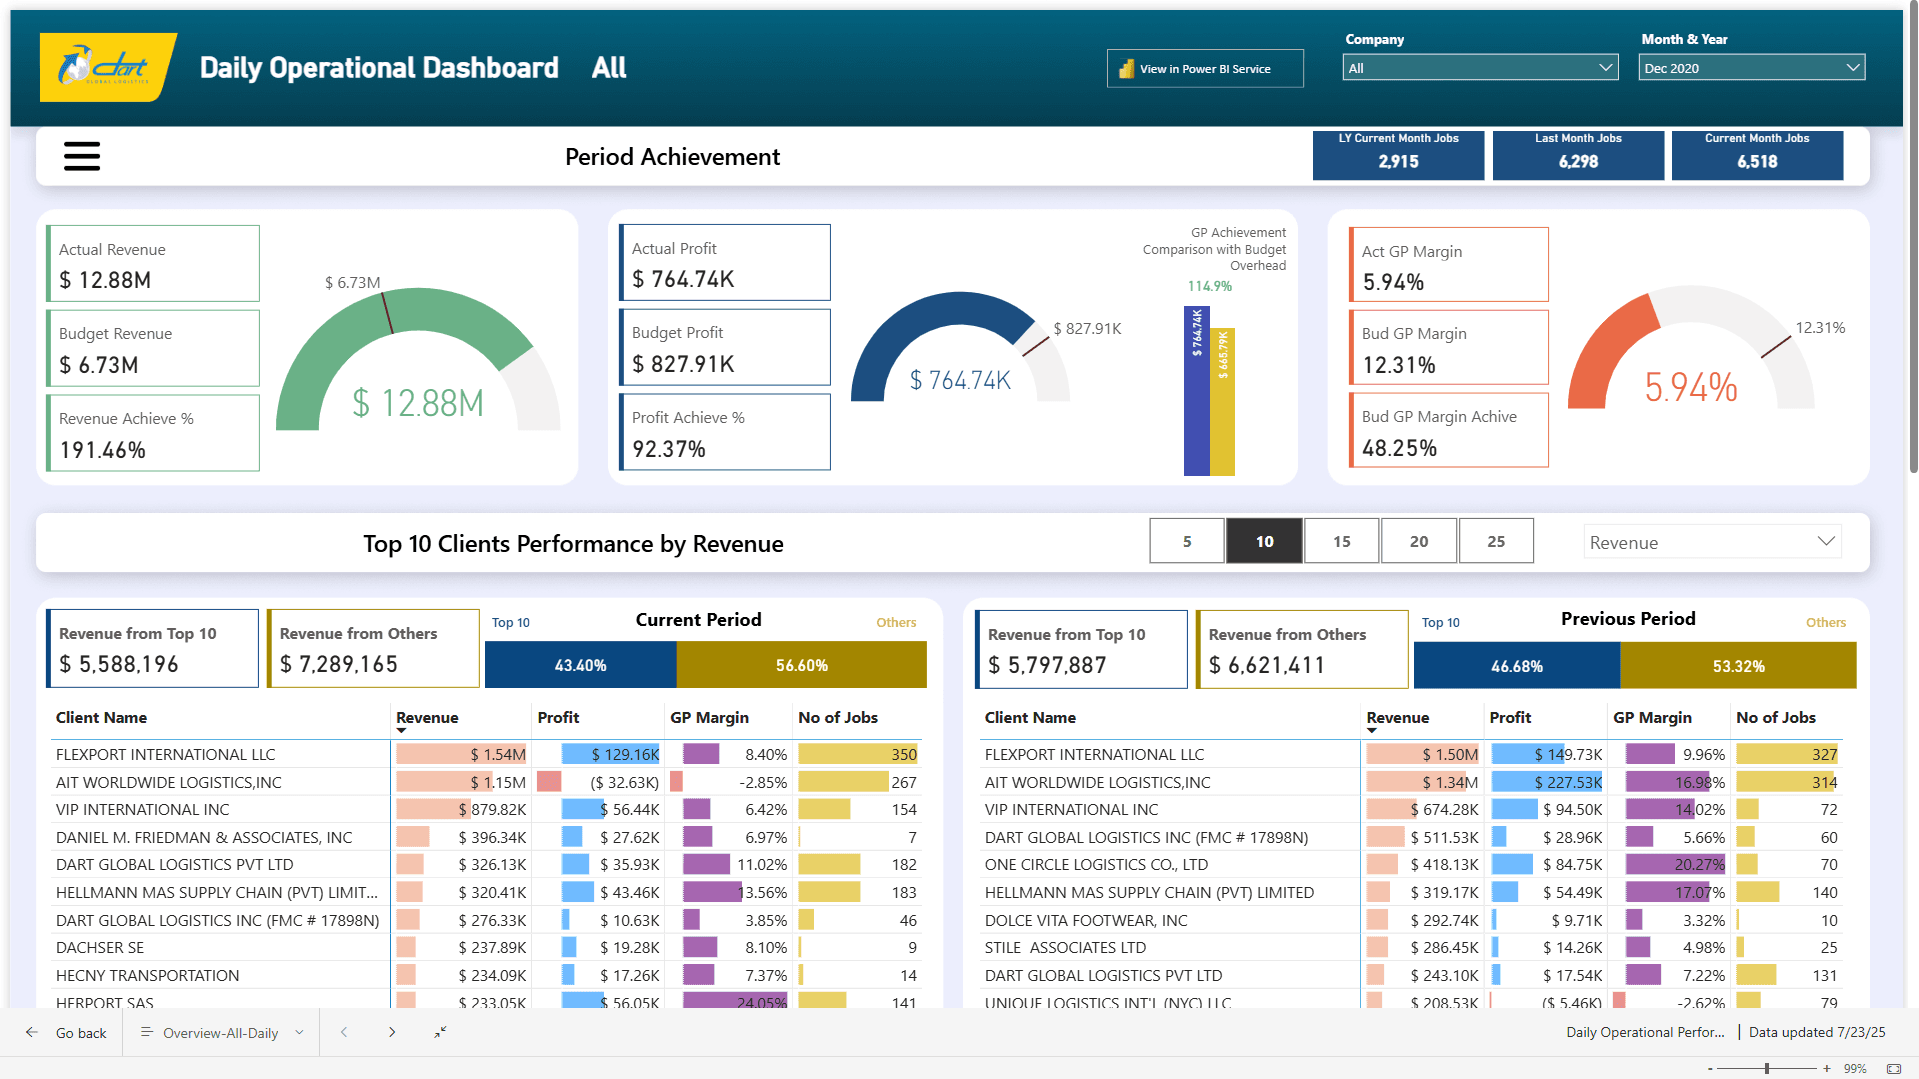Zoom out with minus icon
This screenshot has width=1919, height=1079.
tap(1709, 1069)
